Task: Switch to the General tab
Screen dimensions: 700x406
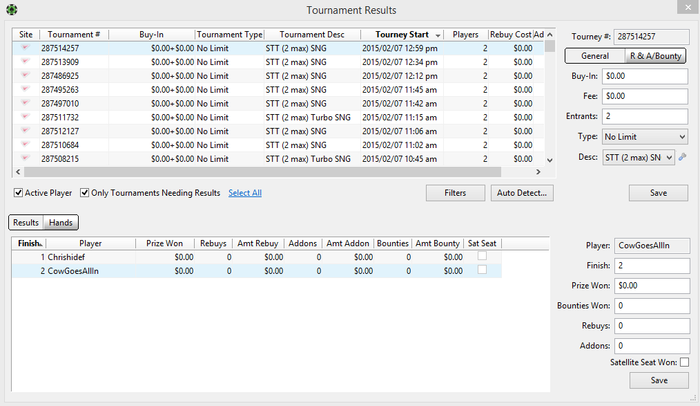Action: click(595, 56)
